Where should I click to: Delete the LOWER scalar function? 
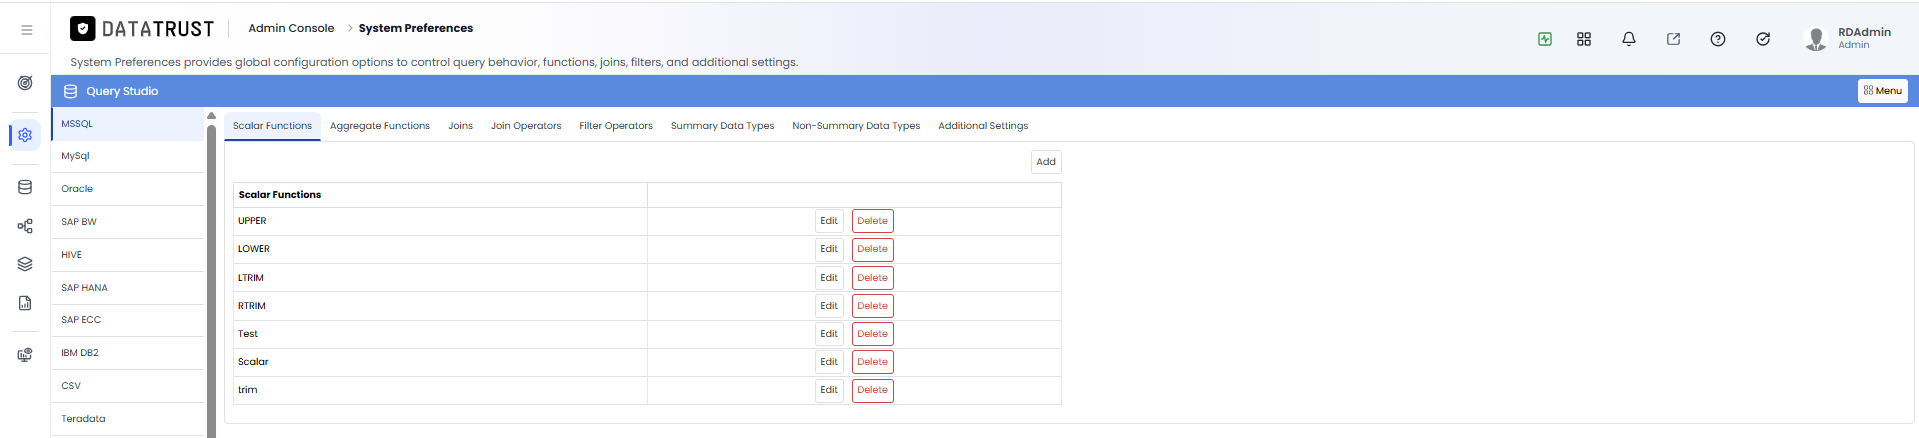[x=872, y=249]
